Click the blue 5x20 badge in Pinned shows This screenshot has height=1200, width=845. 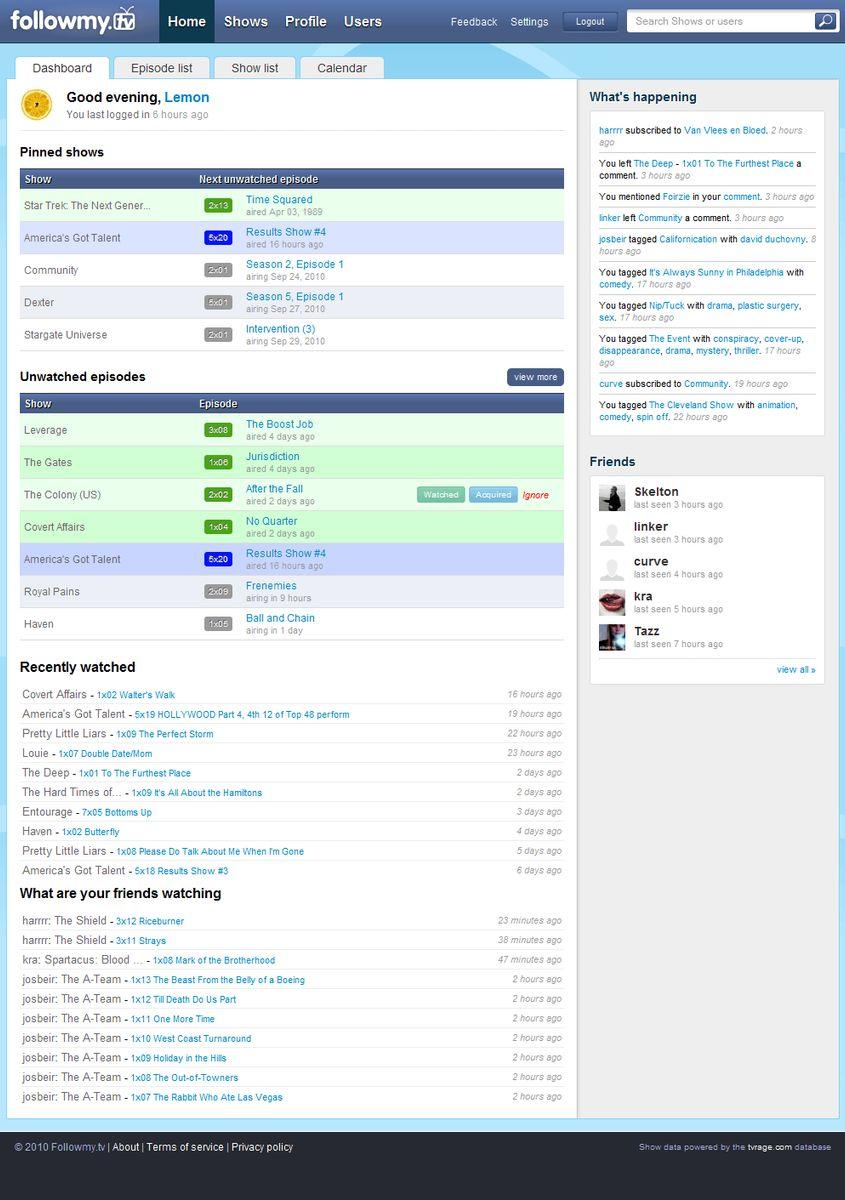[x=218, y=238]
